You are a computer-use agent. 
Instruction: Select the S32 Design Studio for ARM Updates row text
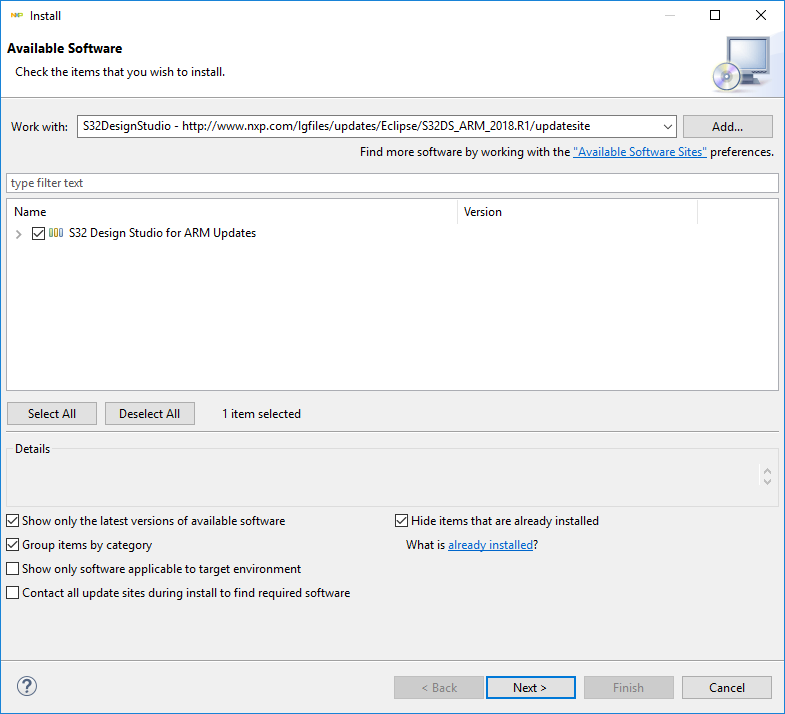tap(162, 233)
